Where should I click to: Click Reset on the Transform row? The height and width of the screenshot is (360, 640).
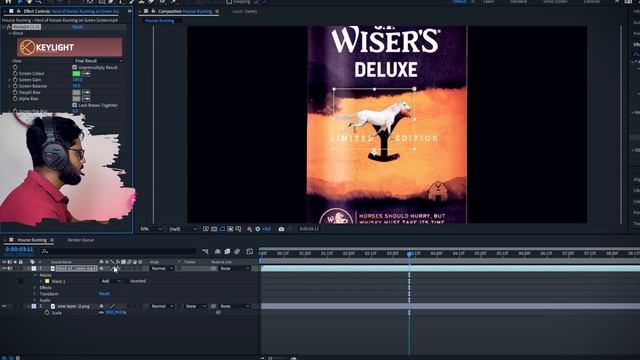coord(104,294)
